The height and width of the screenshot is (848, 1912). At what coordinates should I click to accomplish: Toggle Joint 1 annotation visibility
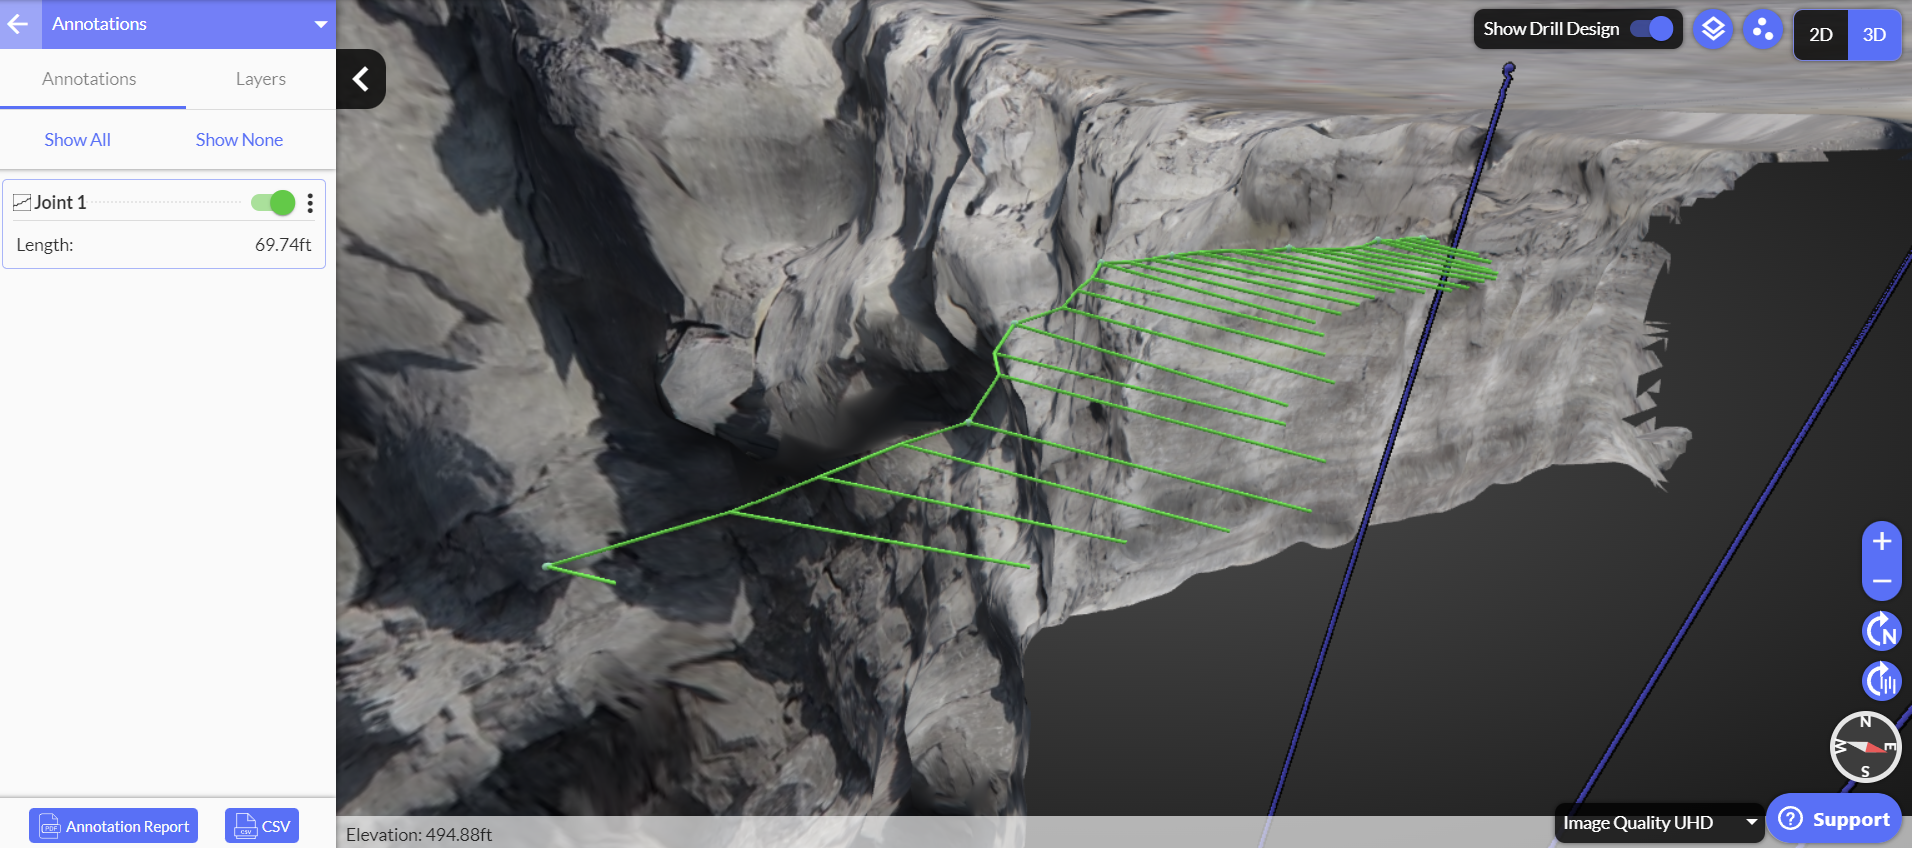pos(273,203)
